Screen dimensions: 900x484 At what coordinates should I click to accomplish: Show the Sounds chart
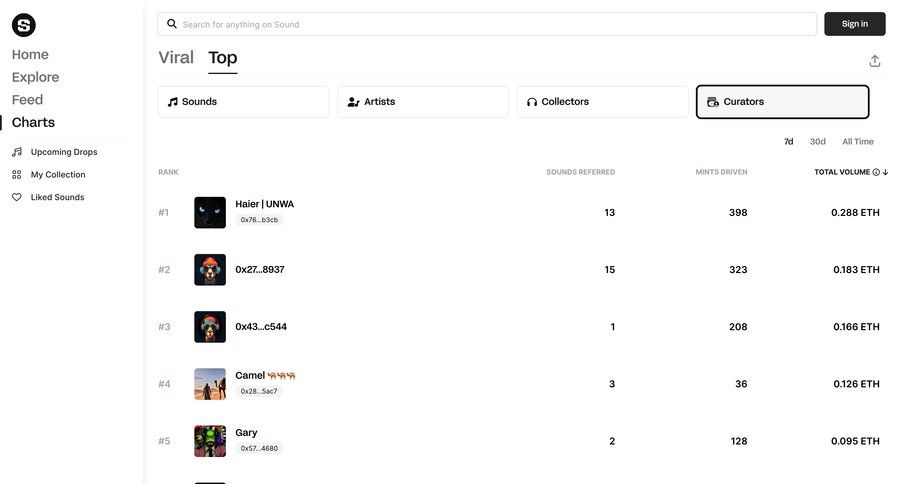(x=243, y=102)
